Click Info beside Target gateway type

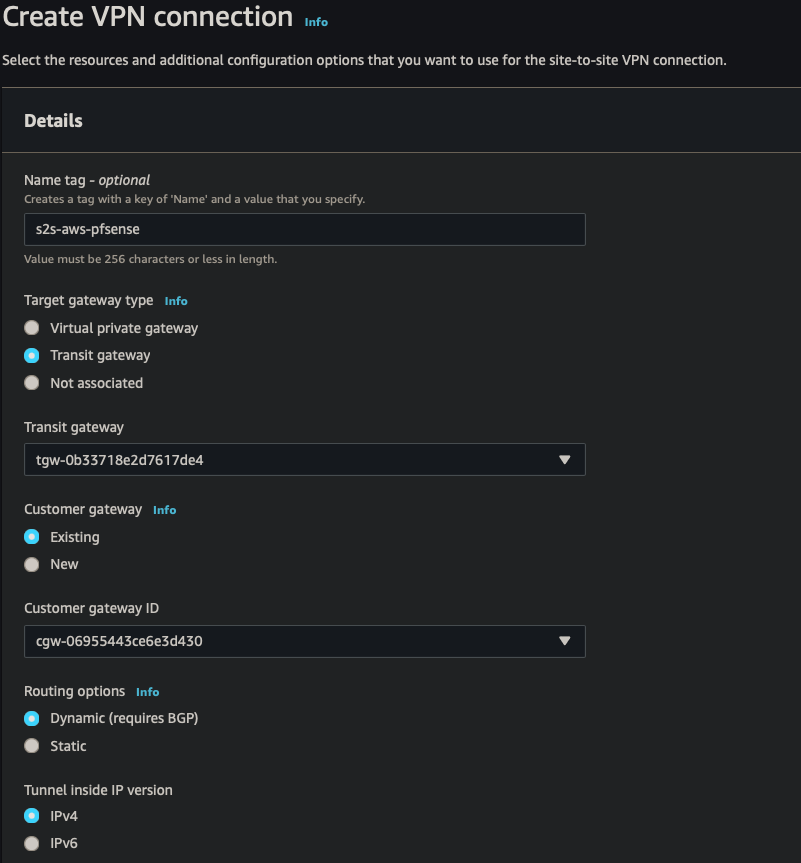tap(176, 301)
